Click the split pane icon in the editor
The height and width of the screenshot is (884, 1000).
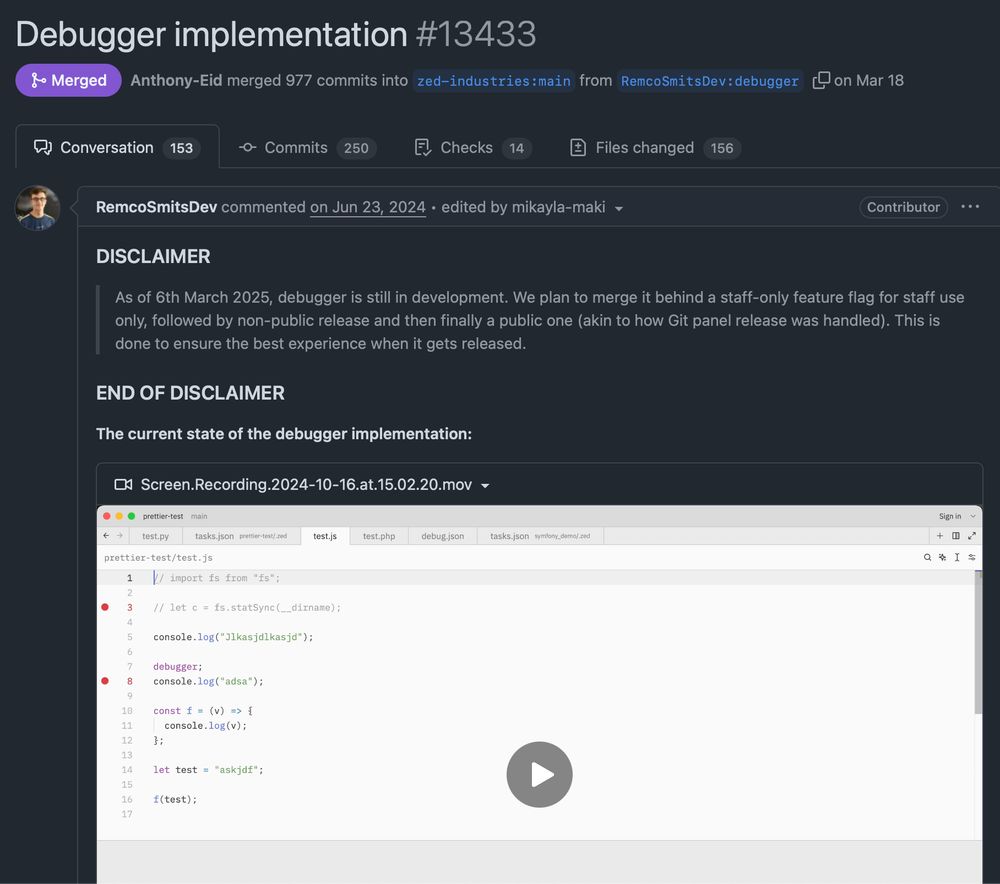(x=955, y=536)
